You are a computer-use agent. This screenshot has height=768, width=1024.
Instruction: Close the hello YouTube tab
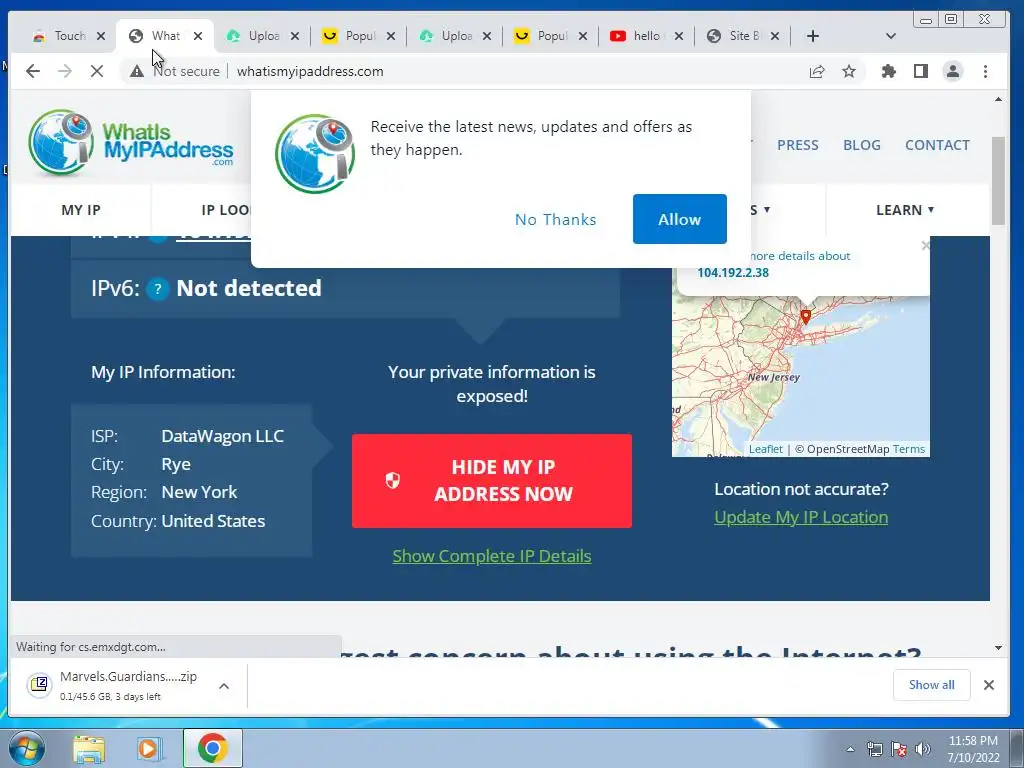tap(679, 36)
